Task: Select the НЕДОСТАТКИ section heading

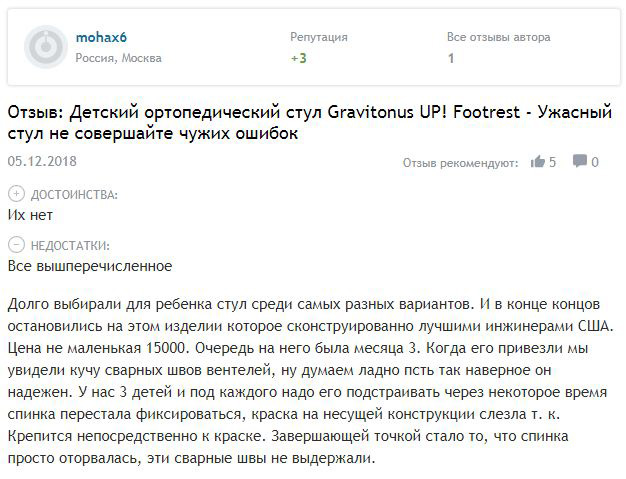Action: pos(70,245)
